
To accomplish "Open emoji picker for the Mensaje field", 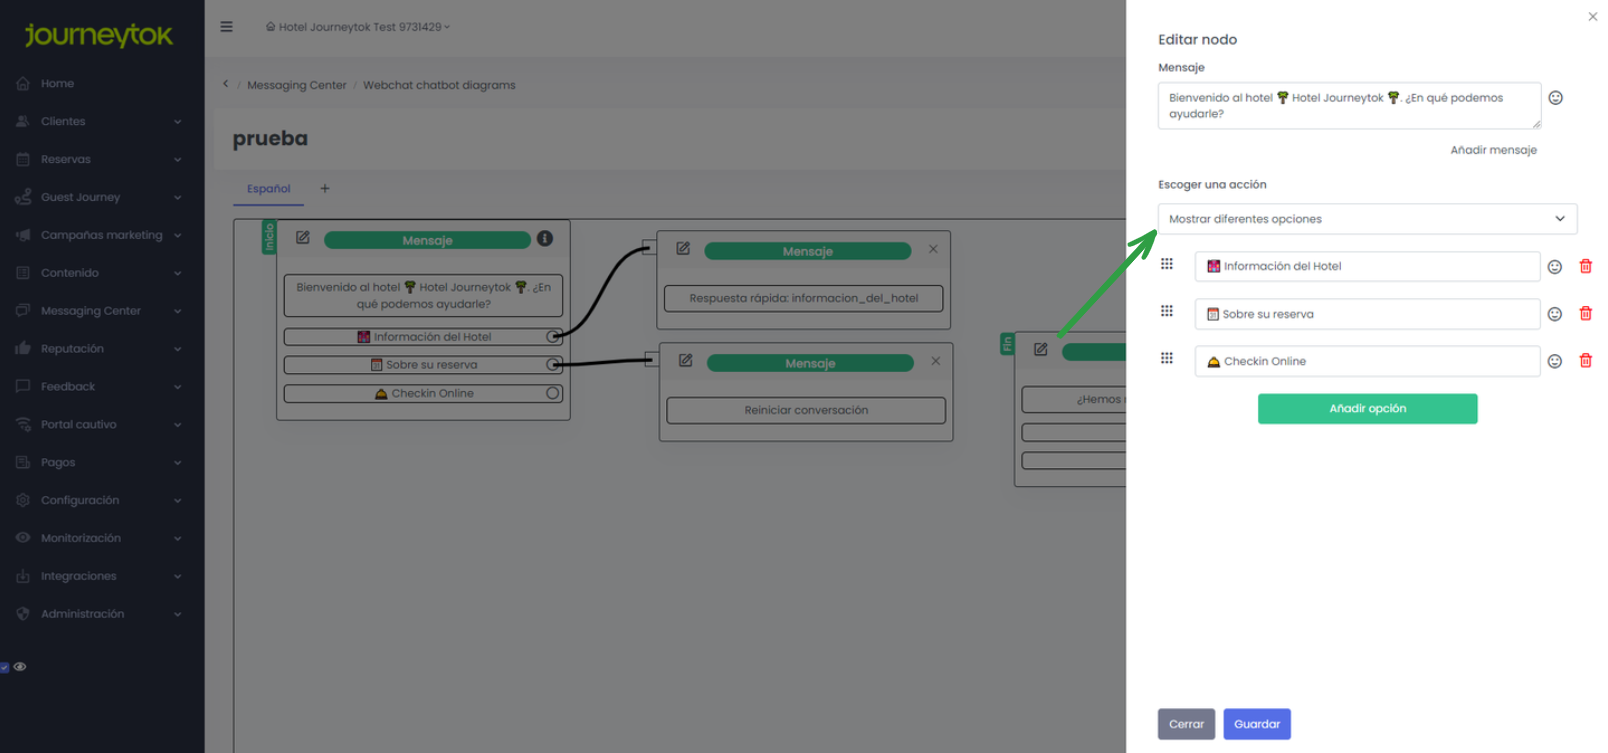I will pyautogui.click(x=1555, y=98).
